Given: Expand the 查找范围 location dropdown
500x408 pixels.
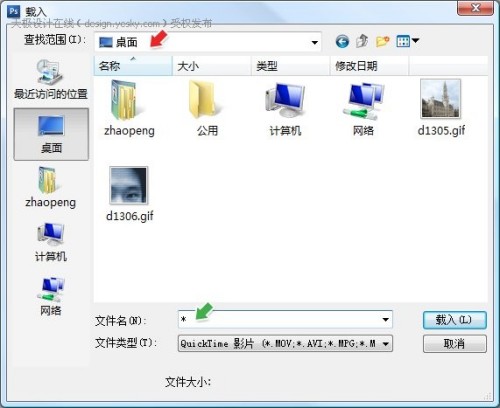Looking at the screenshot, I should click(x=314, y=42).
